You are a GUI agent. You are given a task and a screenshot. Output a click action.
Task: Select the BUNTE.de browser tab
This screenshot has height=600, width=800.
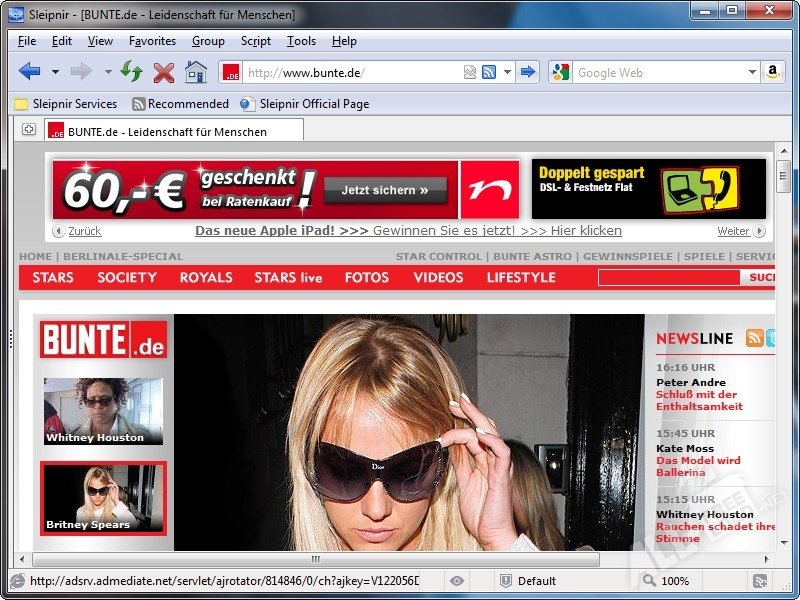click(x=167, y=131)
